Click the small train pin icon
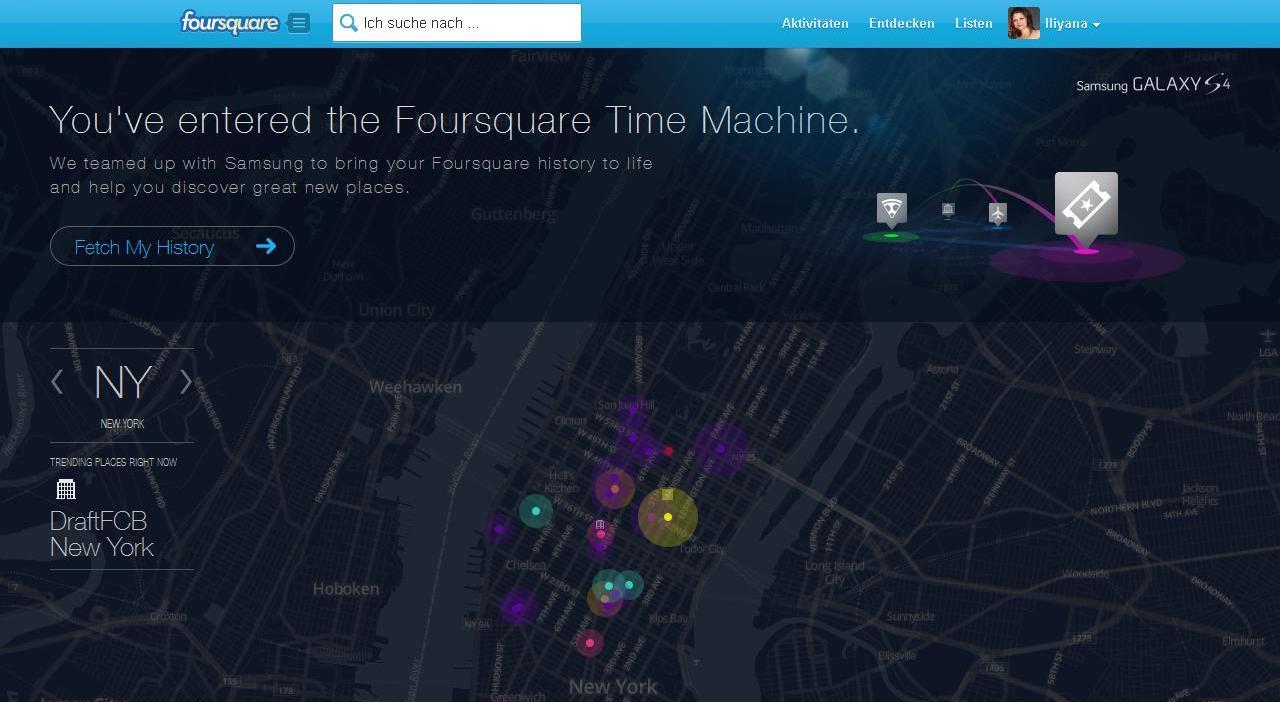 pos(948,210)
